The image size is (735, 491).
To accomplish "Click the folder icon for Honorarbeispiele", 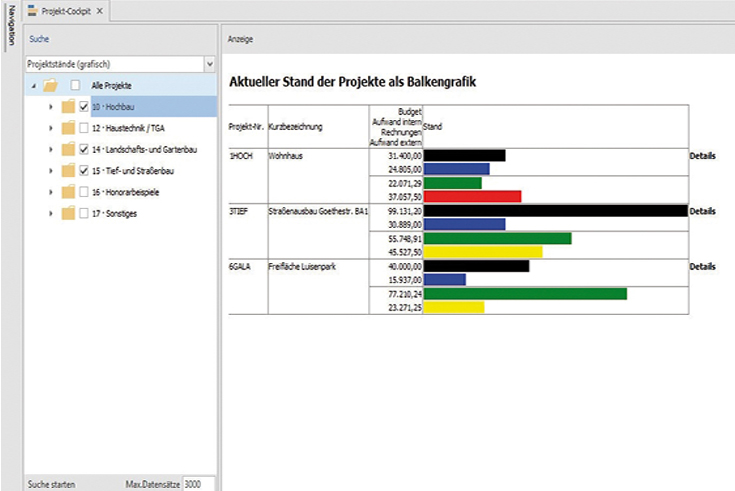I will (x=68, y=192).
